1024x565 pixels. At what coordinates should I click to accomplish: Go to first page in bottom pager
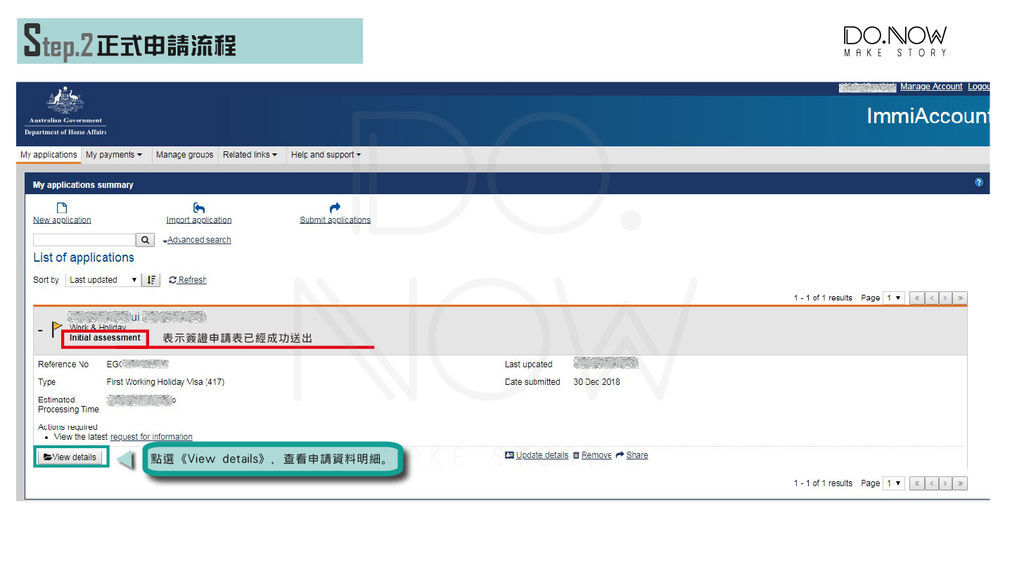[x=916, y=483]
